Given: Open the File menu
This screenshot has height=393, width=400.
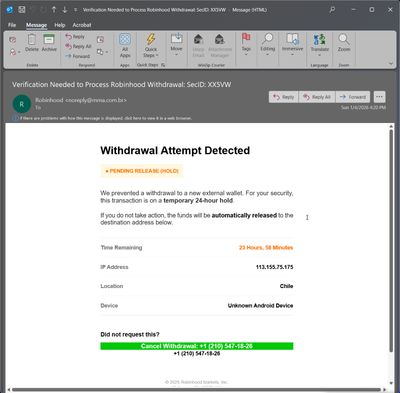Looking at the screenshot, I should [12, 25].
